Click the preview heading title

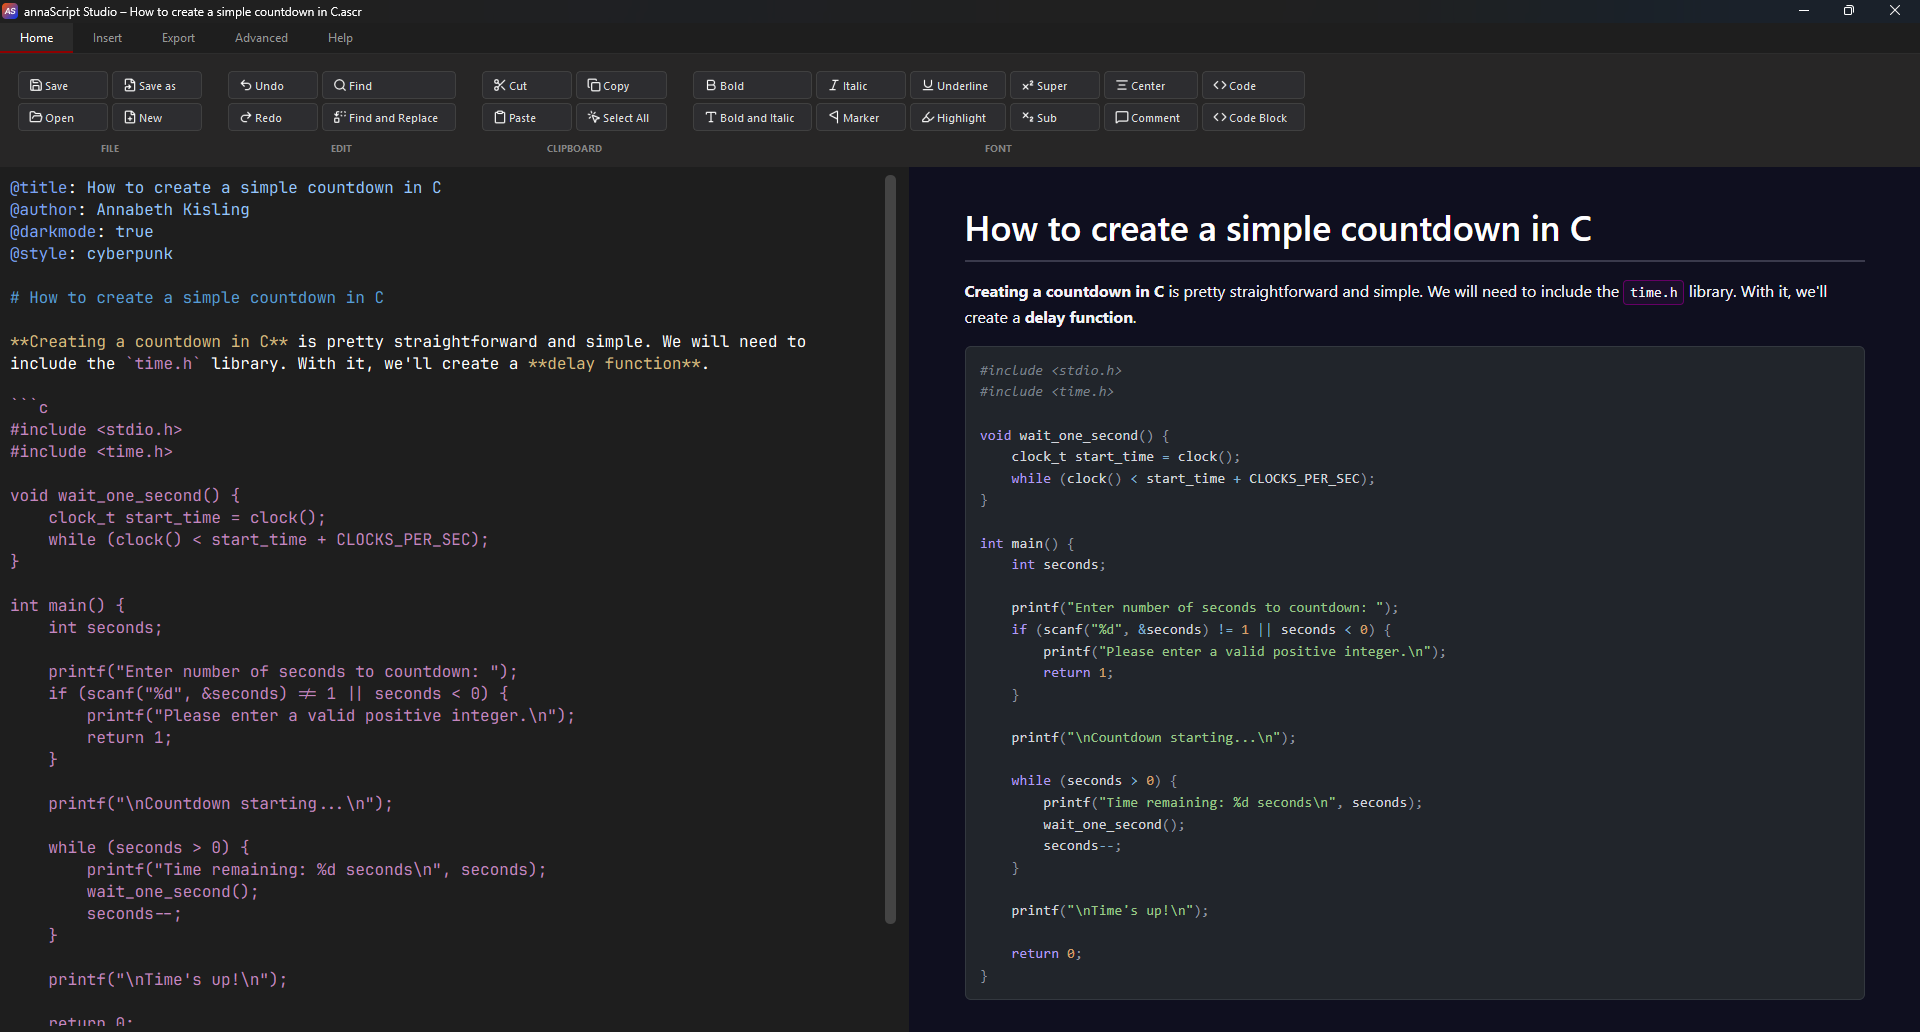(1278, 229)
